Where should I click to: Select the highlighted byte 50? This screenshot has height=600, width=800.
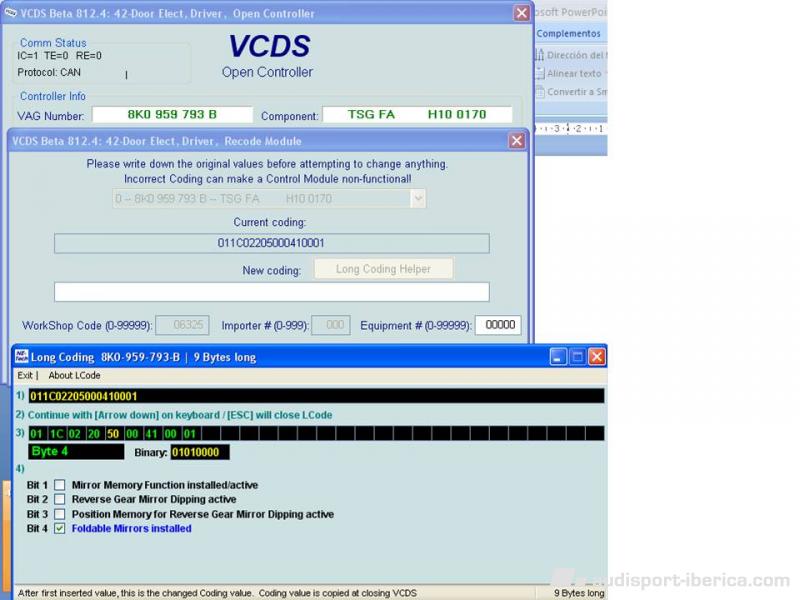(113, 434)
